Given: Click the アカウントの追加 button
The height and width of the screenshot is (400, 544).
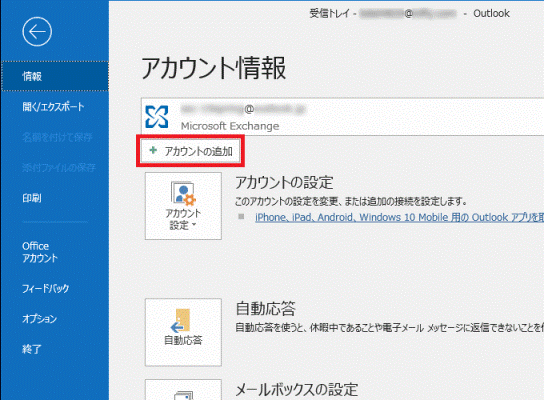Looking at the screenshot, I should coord(190,151).
